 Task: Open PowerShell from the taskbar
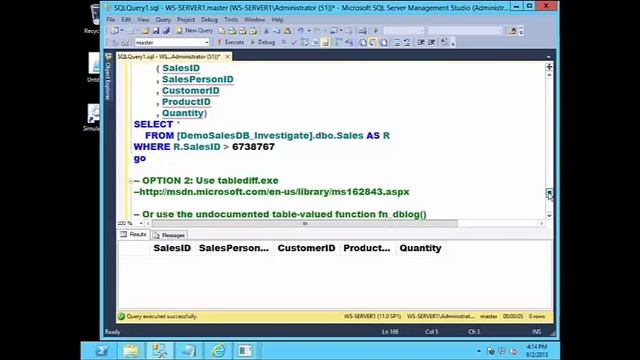tap(102, 351)
